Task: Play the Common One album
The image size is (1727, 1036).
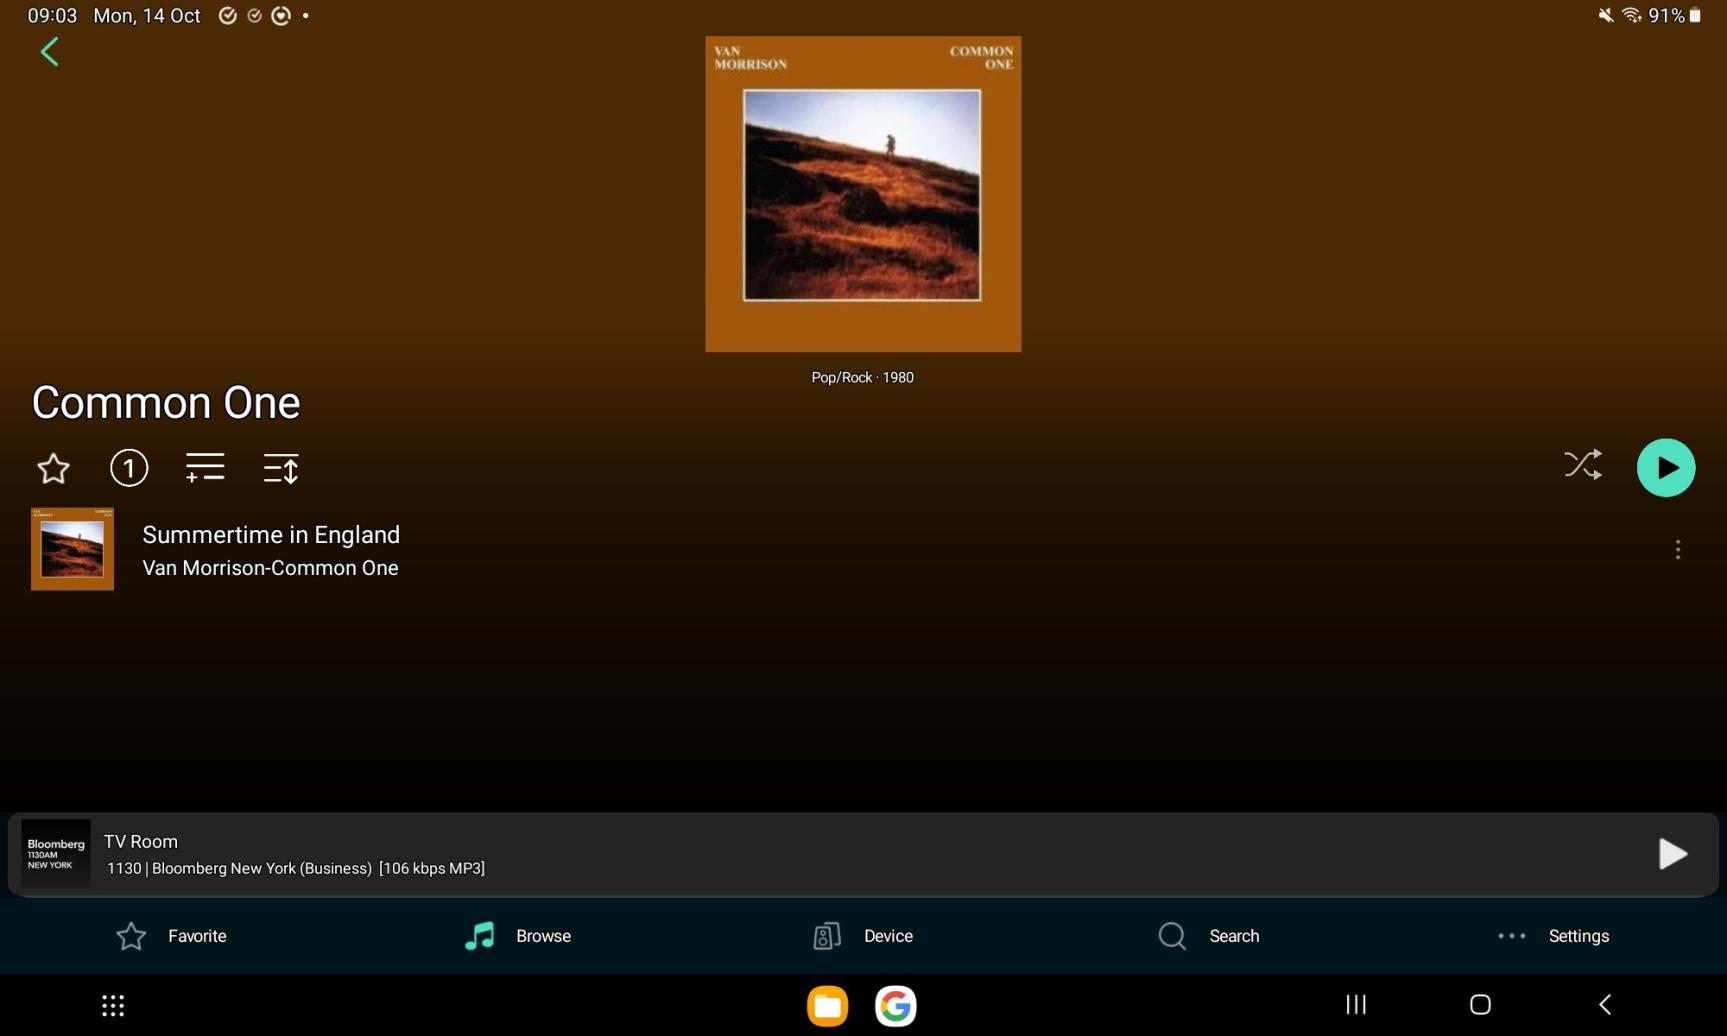Action: pos(1665,467)
